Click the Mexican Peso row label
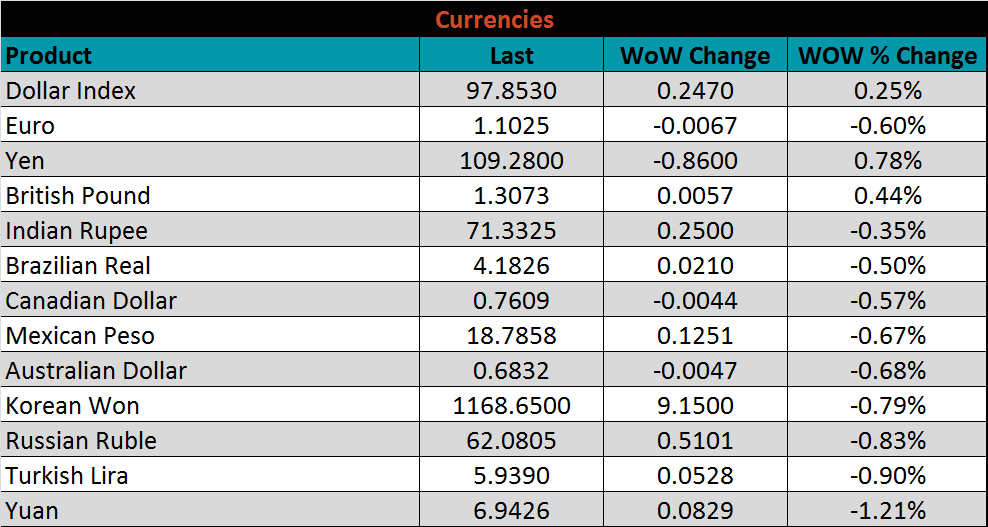Image resolution: width=988 pixels, height=527 pixels. coord(80,336)
